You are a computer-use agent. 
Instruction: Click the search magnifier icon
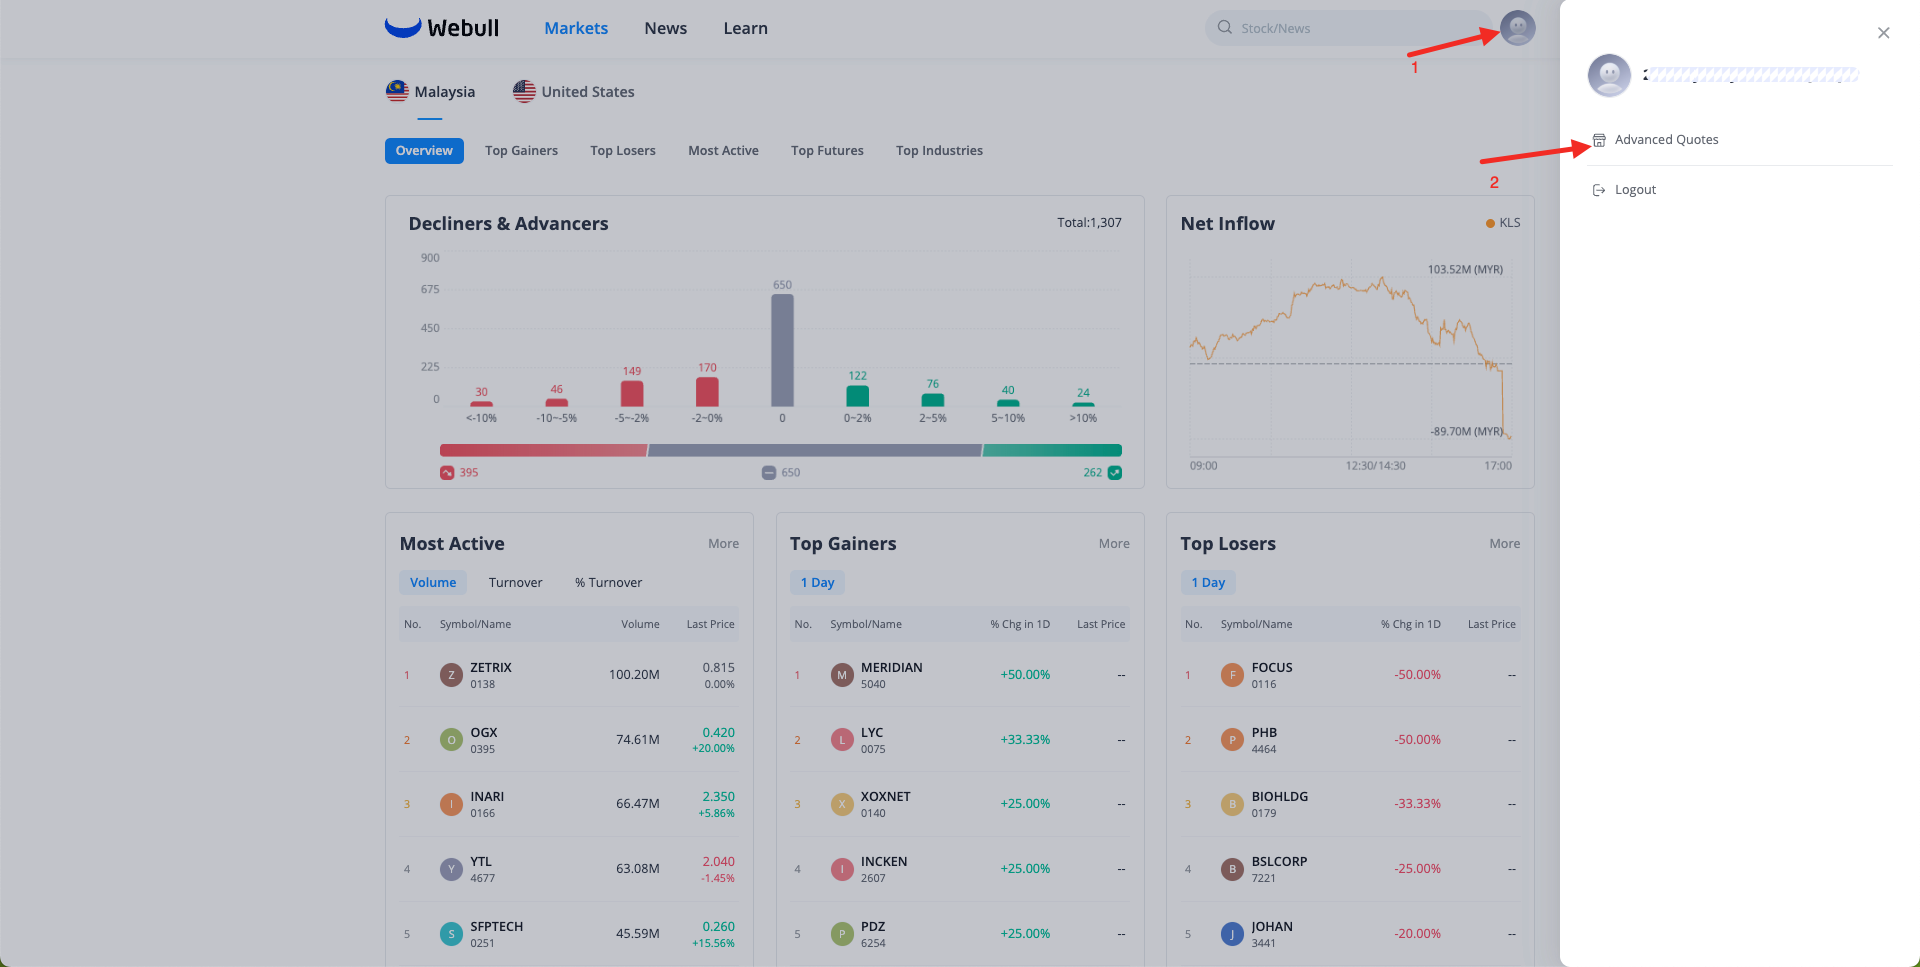1224,28
